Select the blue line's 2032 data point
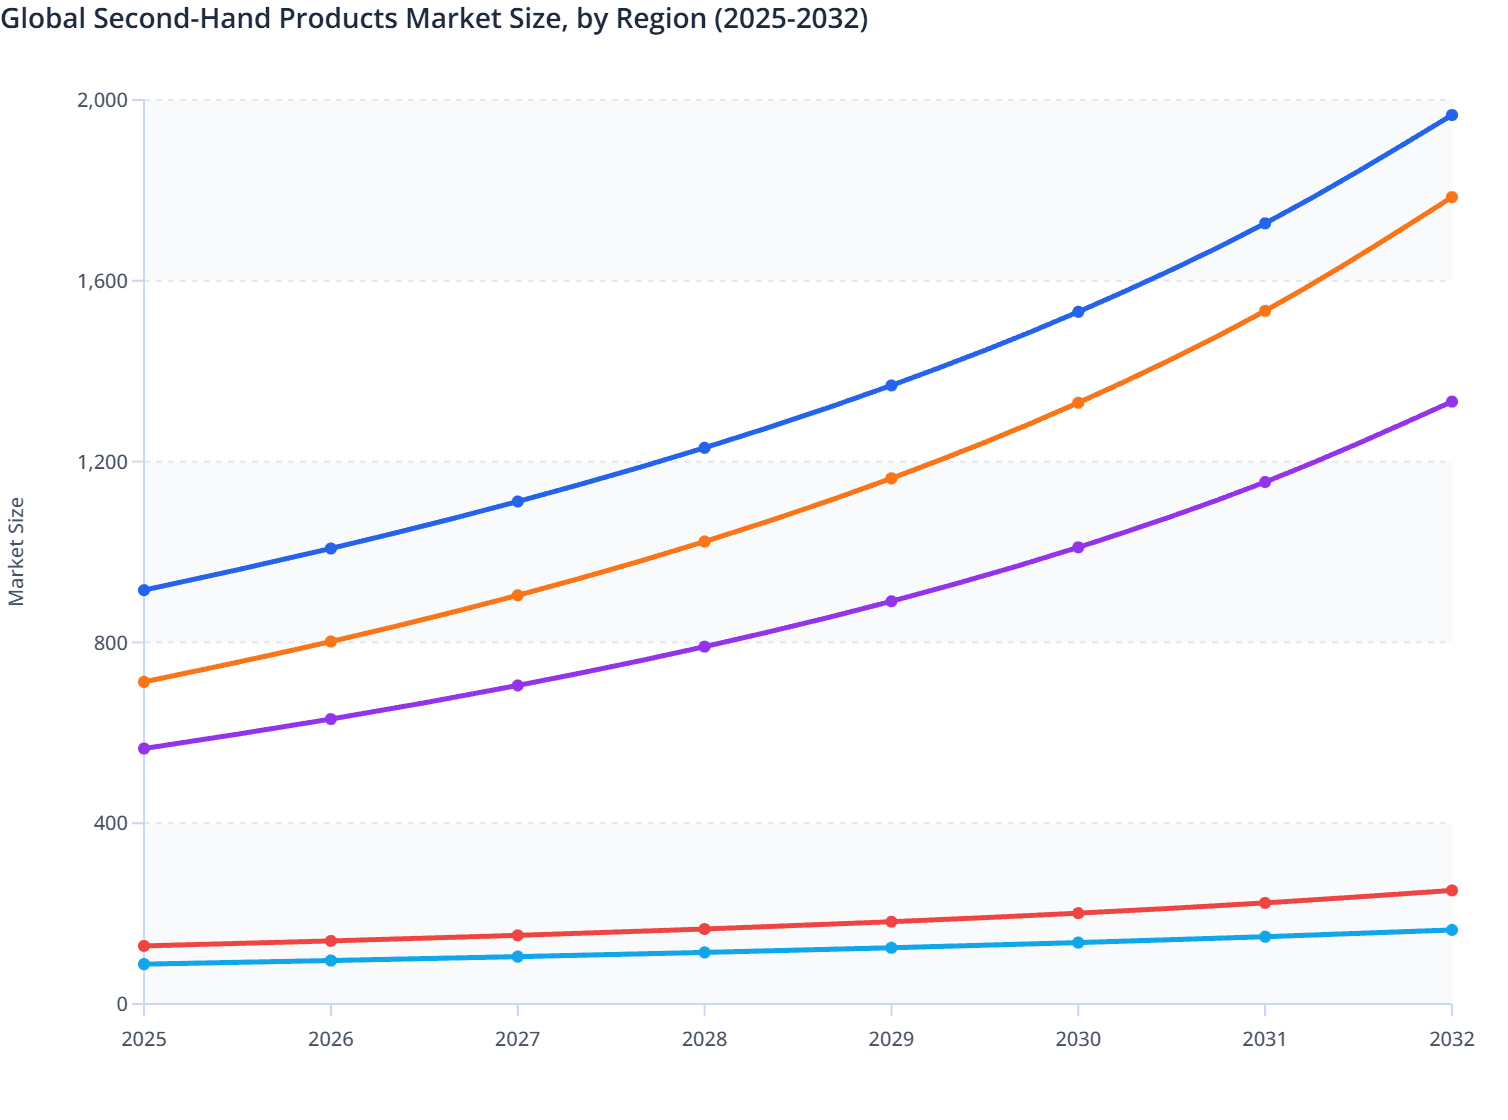1508x1120 pixels. click(1451, 115)
